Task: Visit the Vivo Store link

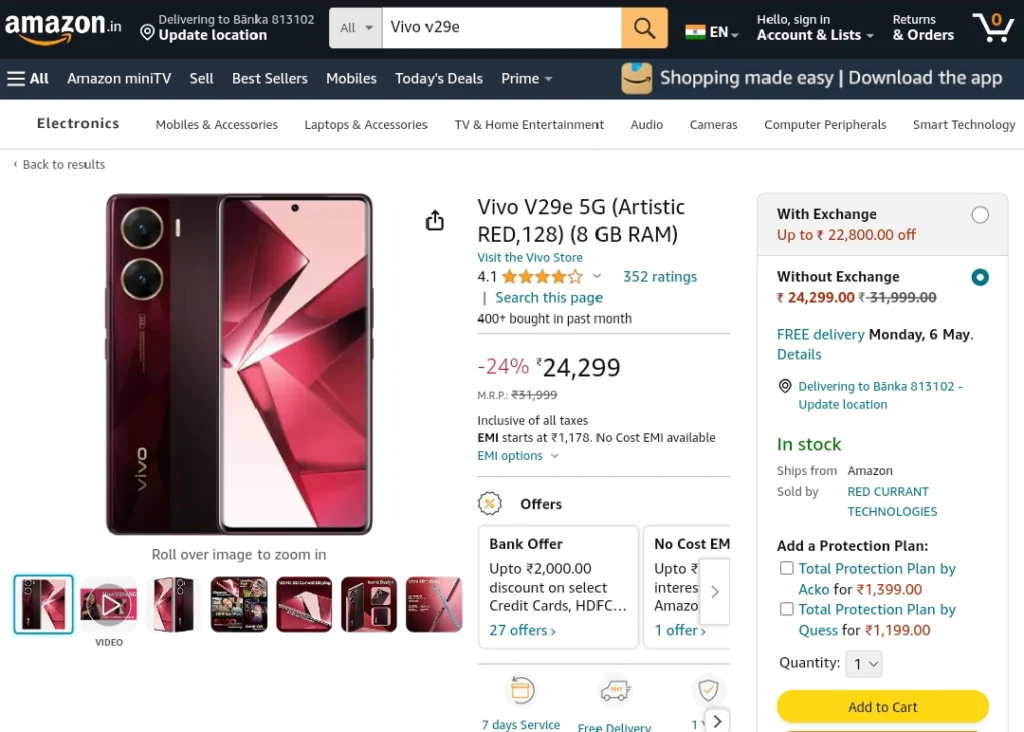Action: [x=530, y=257]
